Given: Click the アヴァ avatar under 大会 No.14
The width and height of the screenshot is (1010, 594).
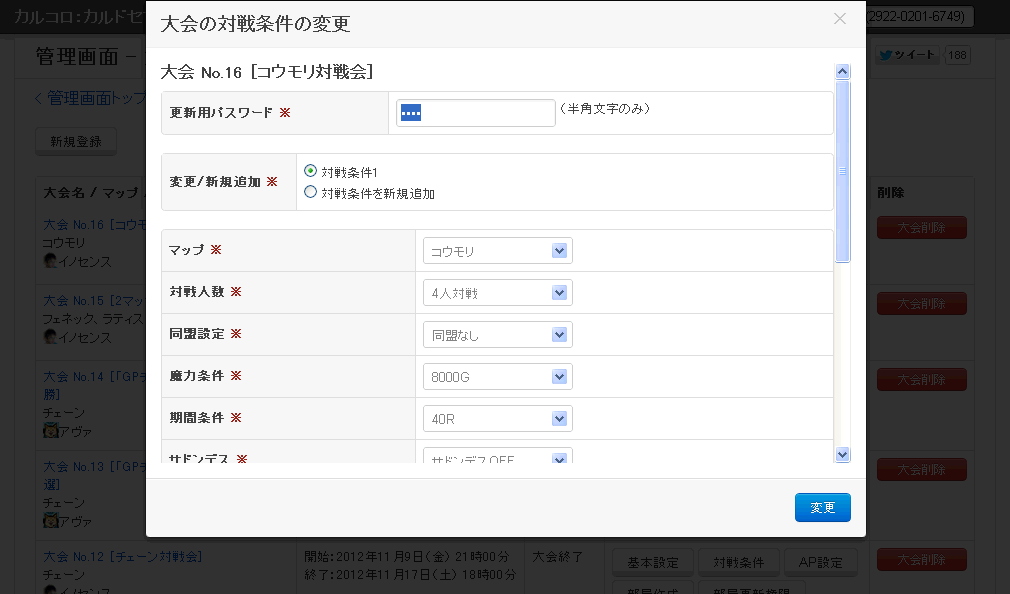Looking at the screenshot, I should 49,430.
